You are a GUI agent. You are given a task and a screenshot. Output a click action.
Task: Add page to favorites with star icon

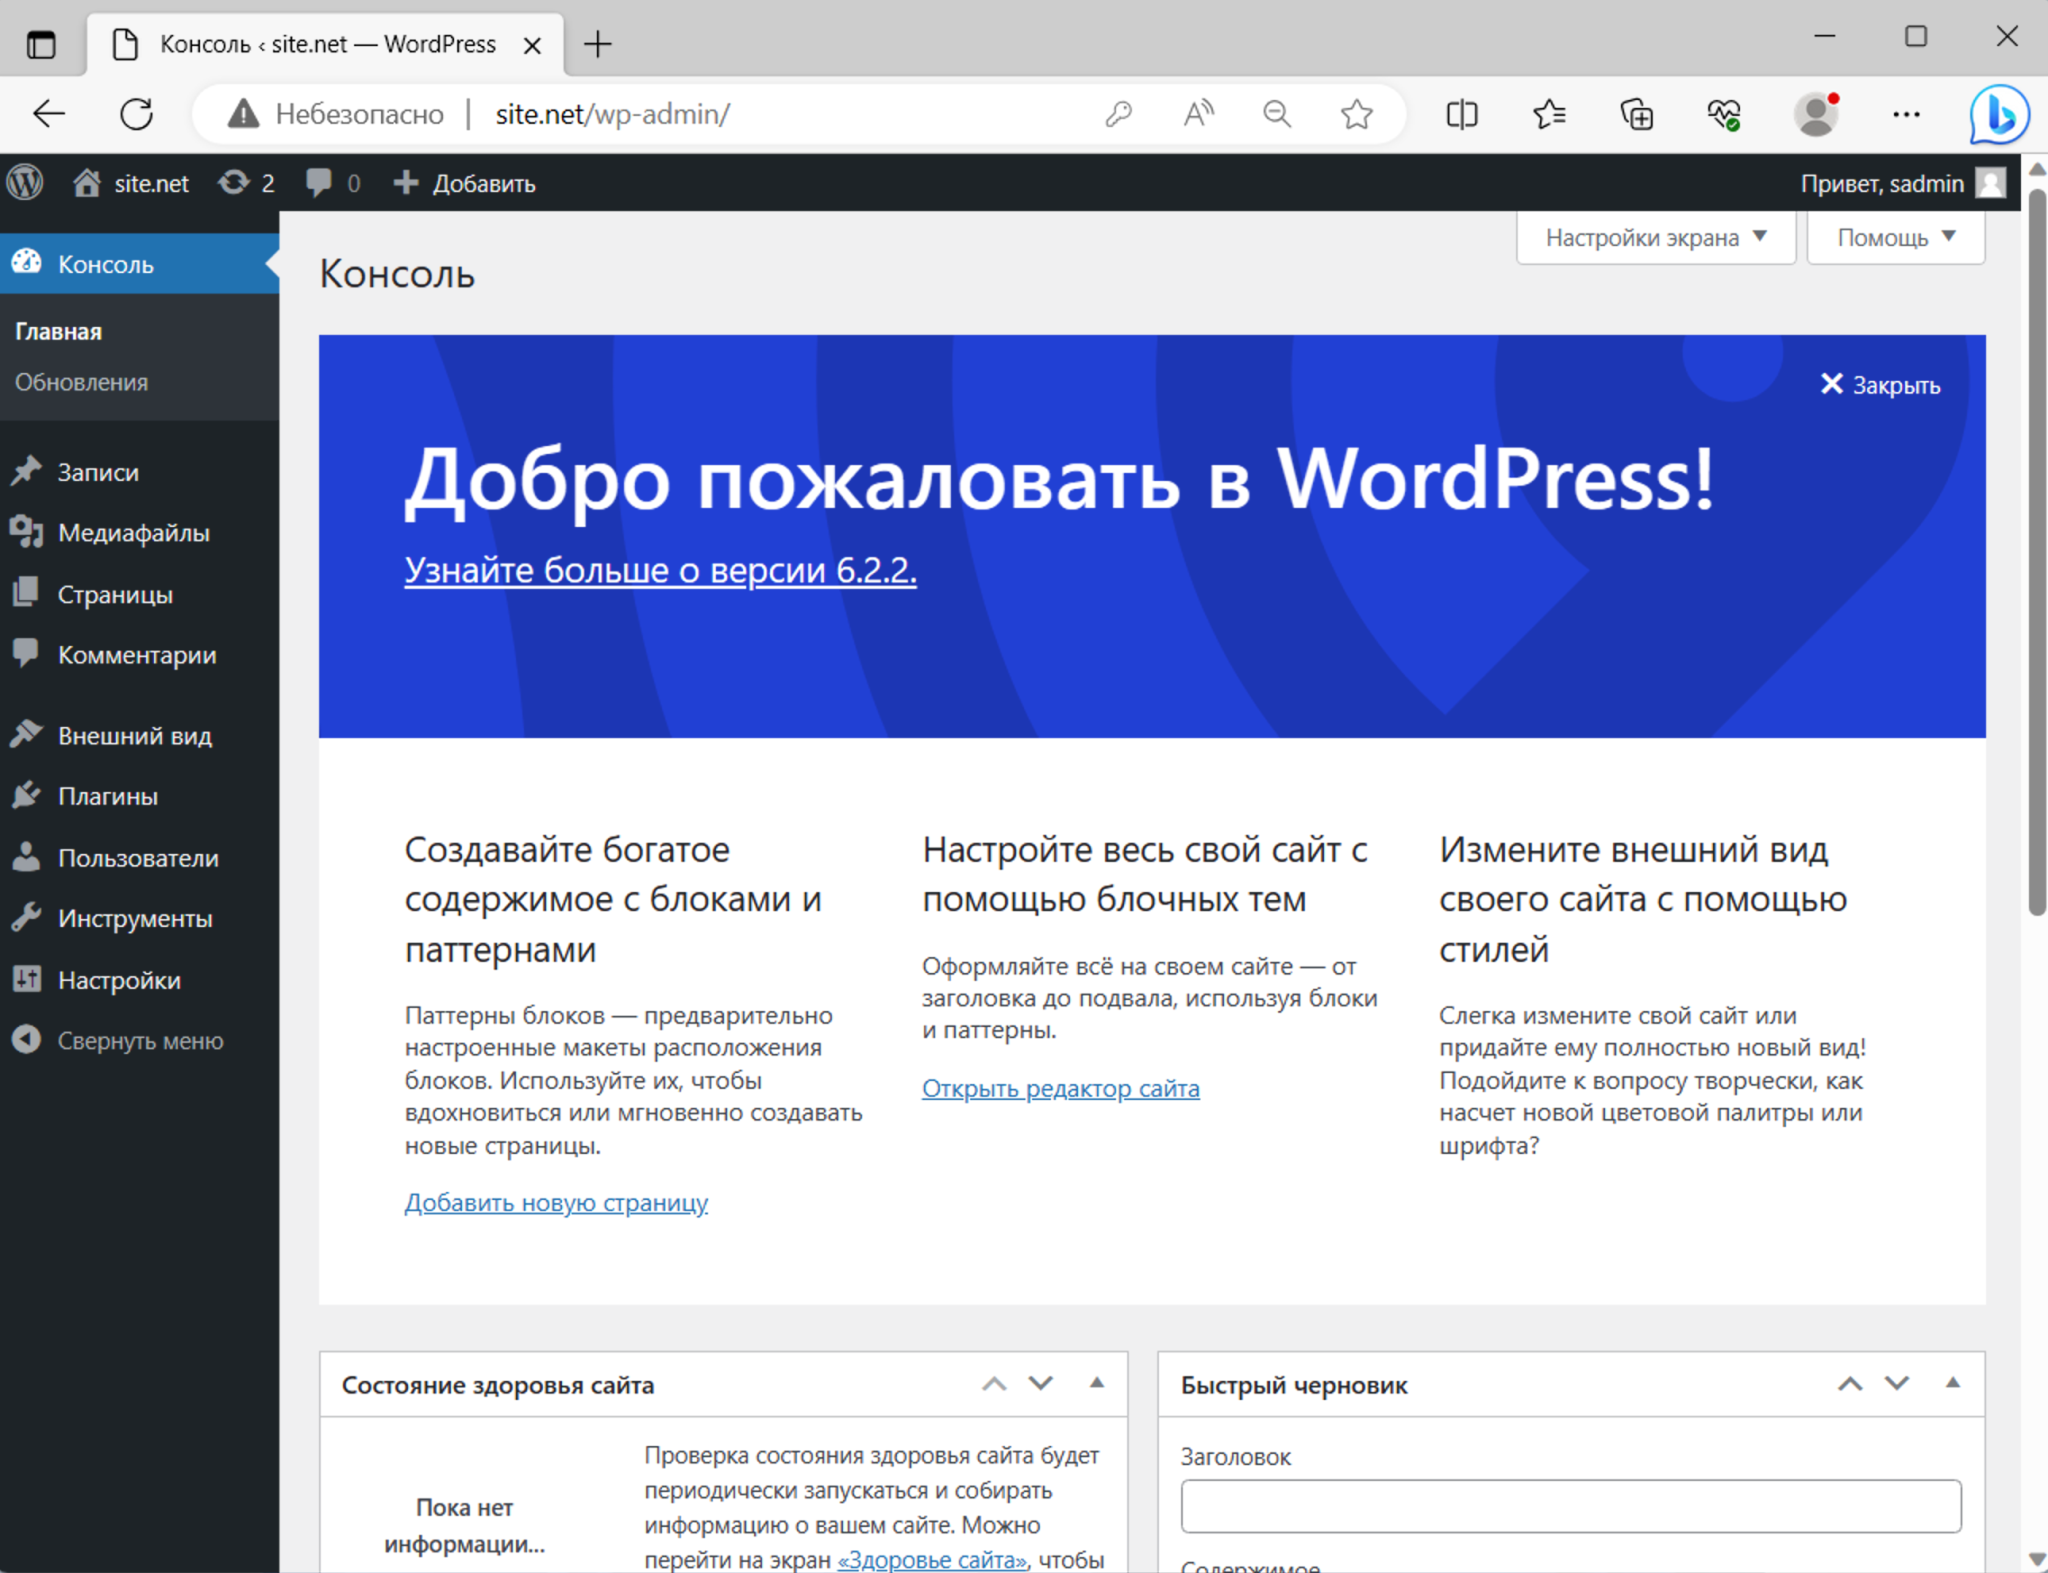pos(1357,114)
